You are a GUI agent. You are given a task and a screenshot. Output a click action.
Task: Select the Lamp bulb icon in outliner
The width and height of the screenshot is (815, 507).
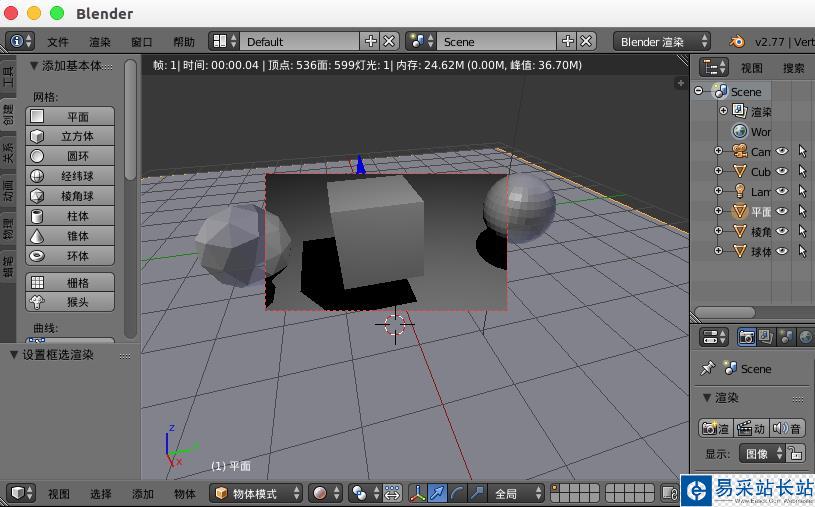(740, 191)
